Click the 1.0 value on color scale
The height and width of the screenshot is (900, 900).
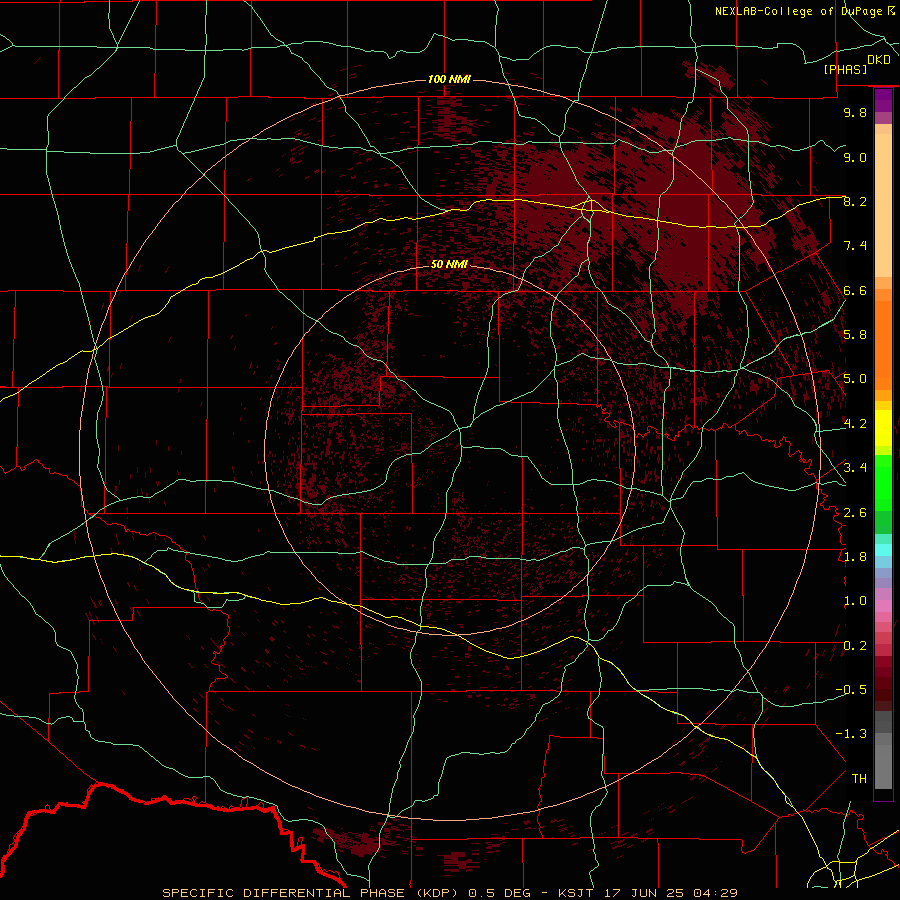[x=855, y=601]
